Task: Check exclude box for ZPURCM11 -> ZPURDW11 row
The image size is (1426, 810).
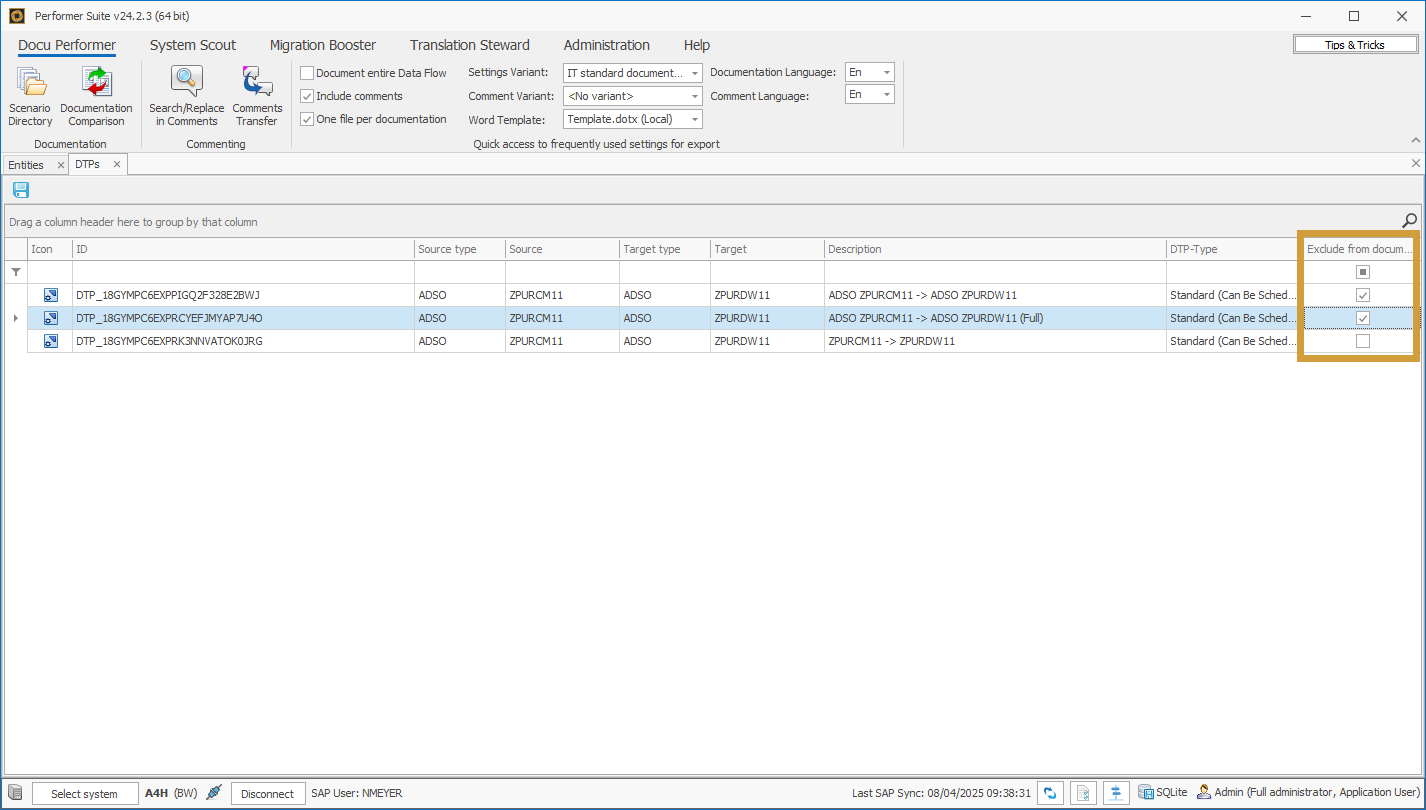Action: 1362,341
